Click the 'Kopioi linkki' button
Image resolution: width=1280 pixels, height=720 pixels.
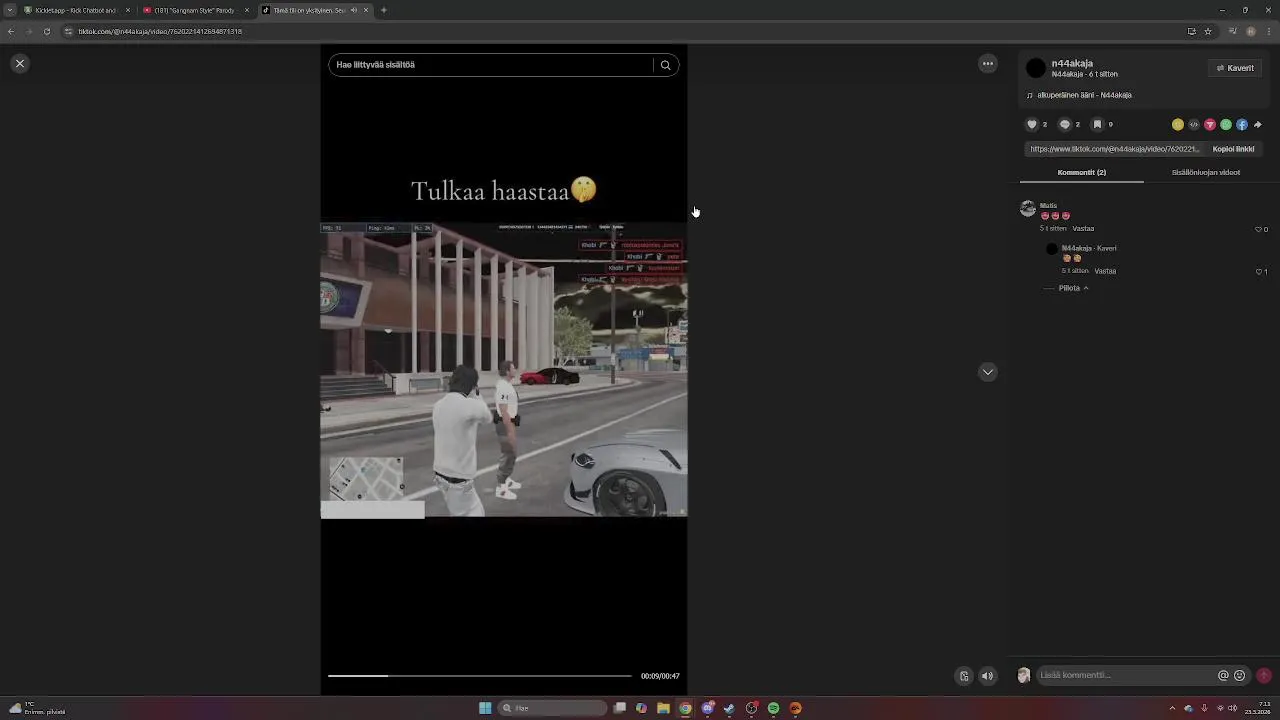click(x=1233, y=149)
